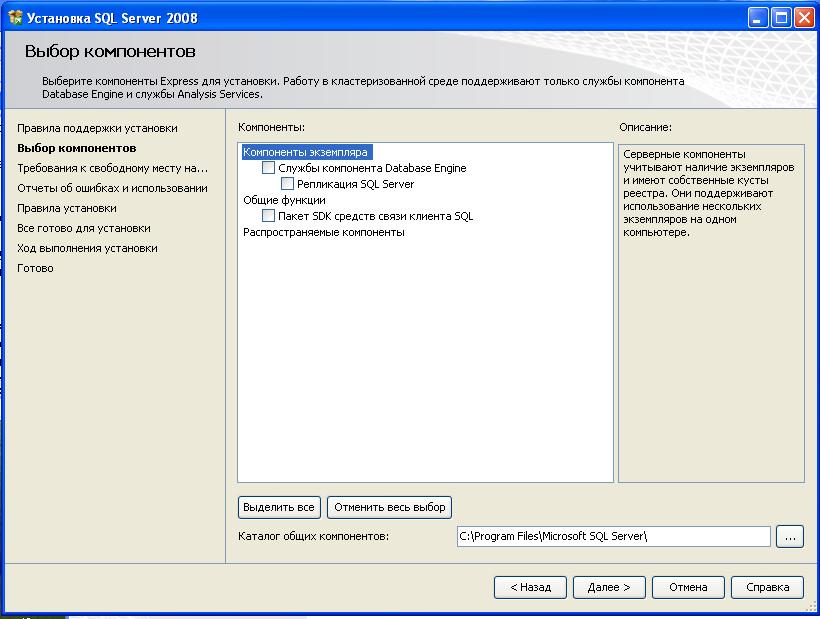Open the Отчеты об ошибках и использовании step
The width and height of the screenshot is (820, 619).
pos(112,188)
